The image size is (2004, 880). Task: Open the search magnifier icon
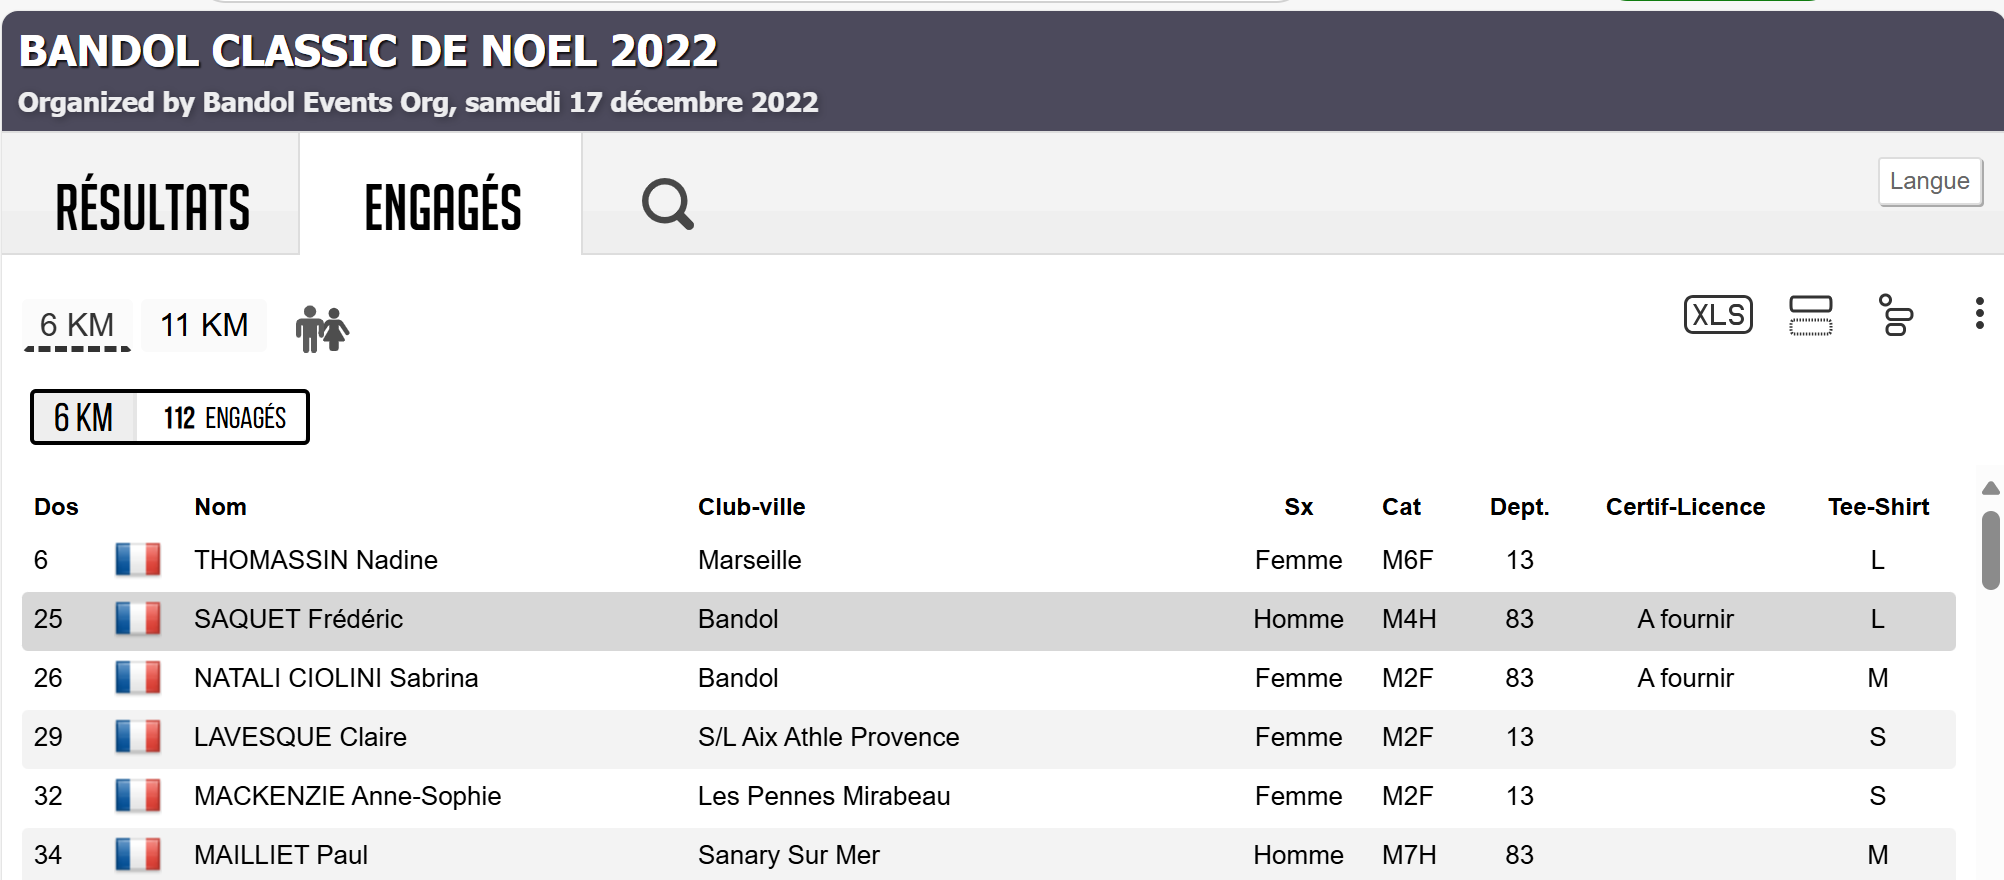667,204
